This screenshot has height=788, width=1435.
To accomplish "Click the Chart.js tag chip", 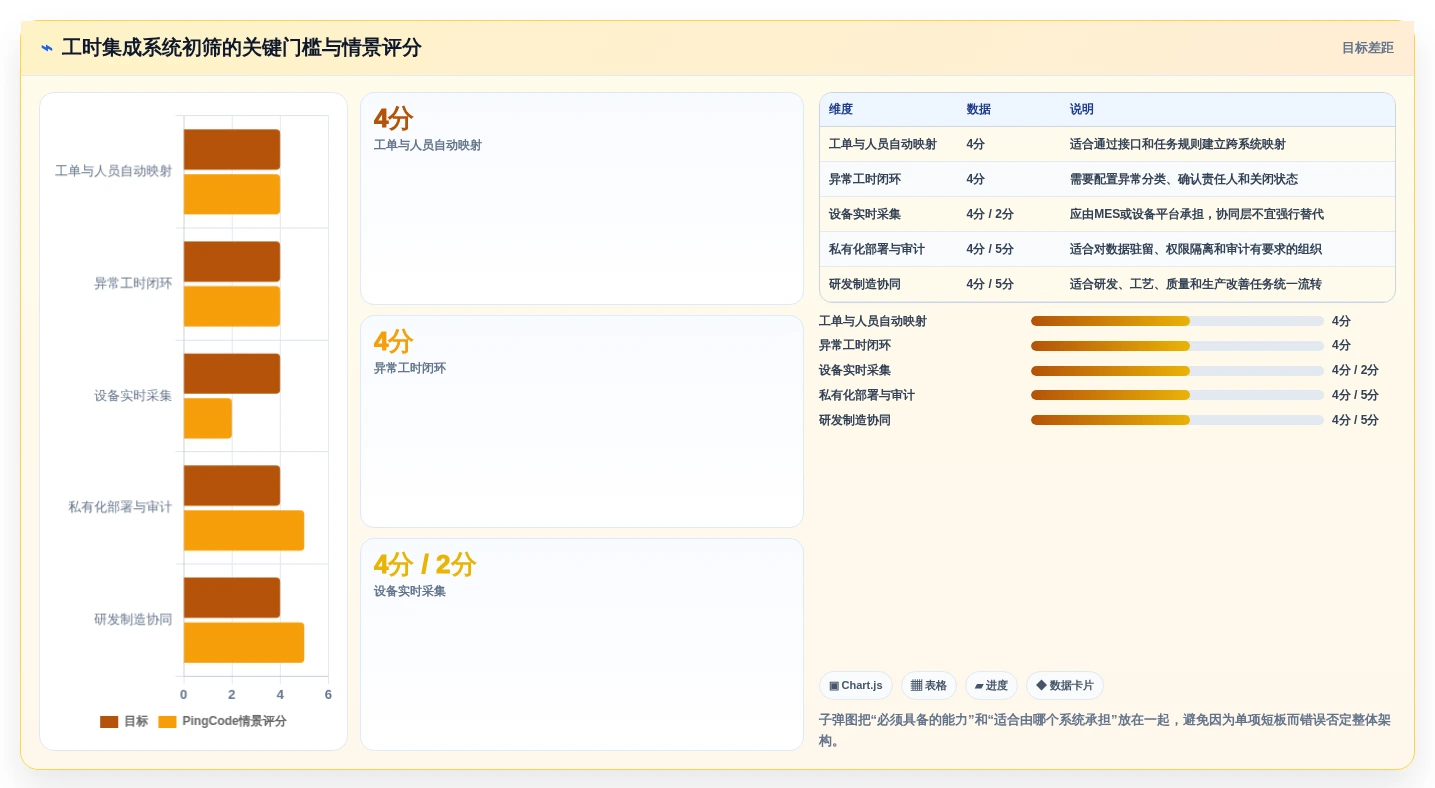I will tap(855, 686).
